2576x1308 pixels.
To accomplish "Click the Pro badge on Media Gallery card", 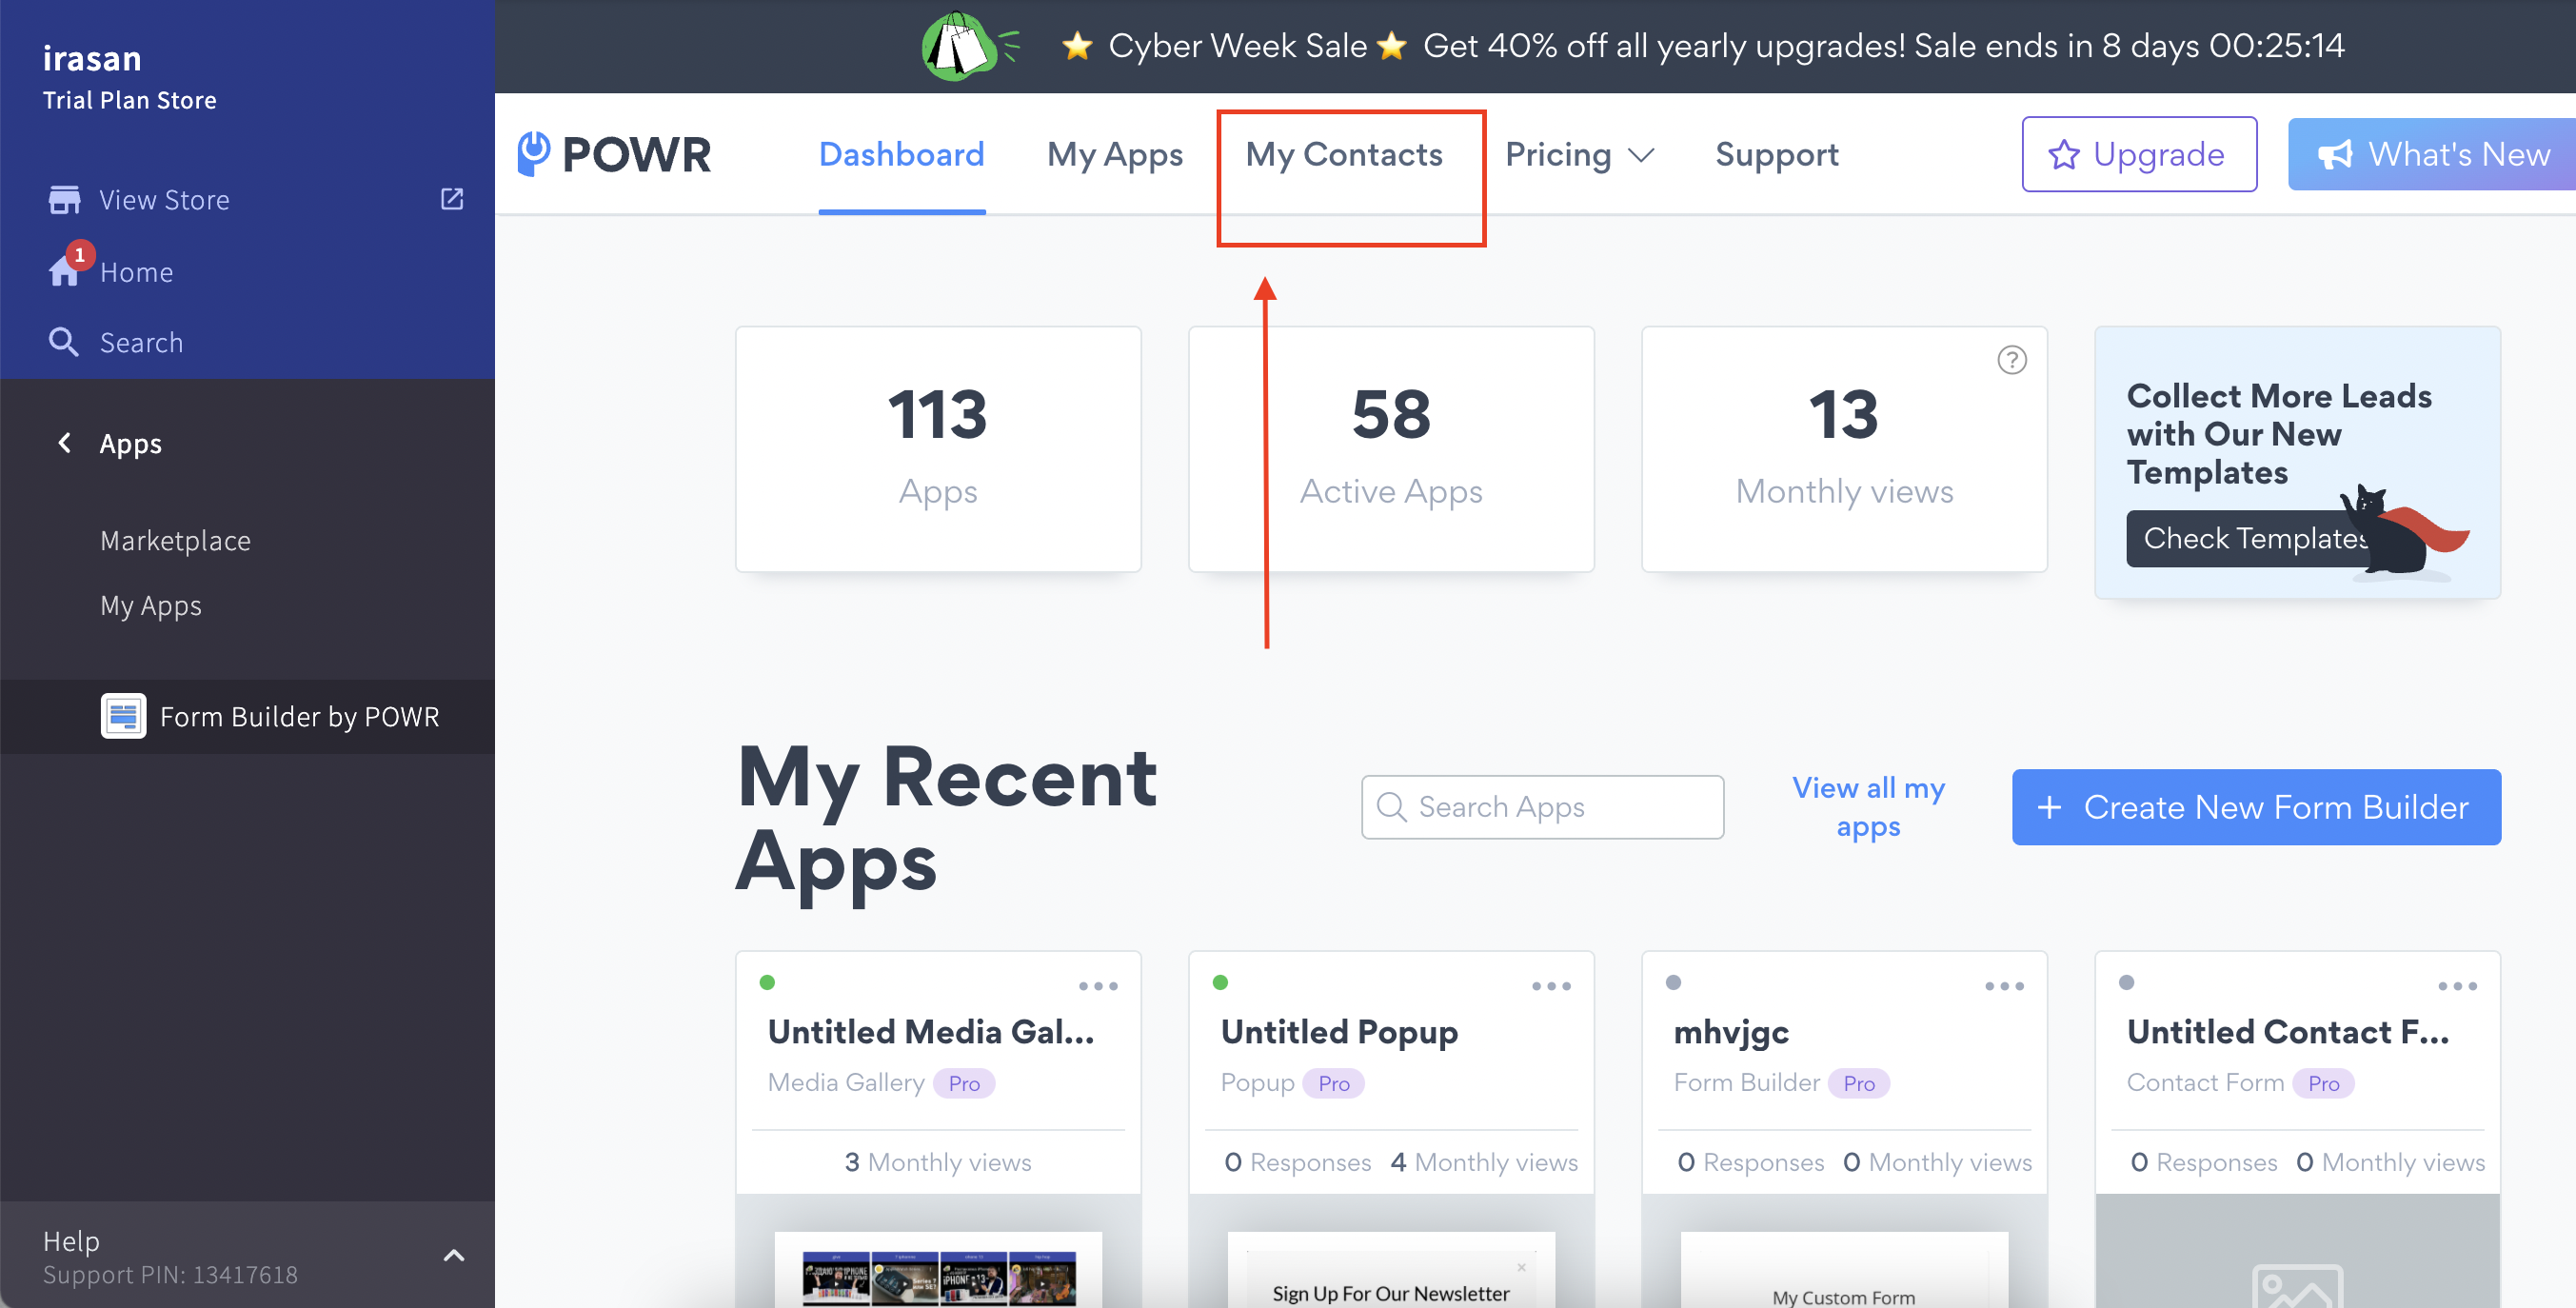I will 964,1083.
